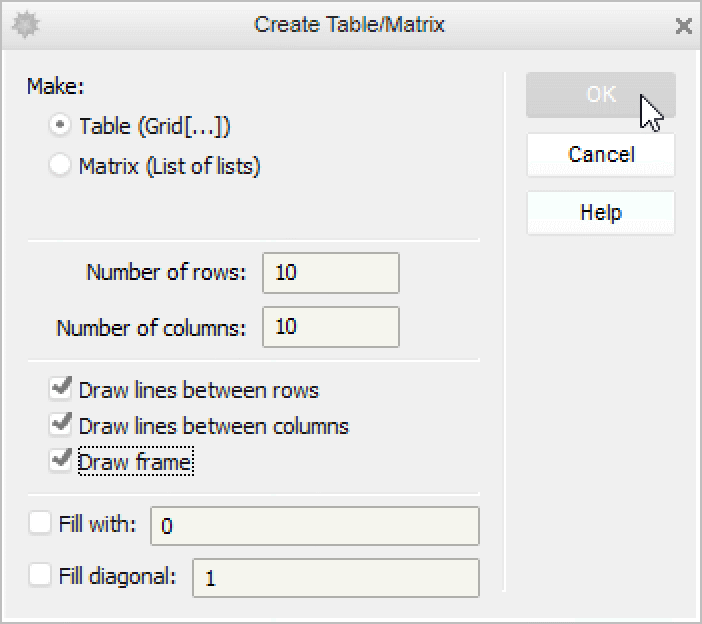
Task: Click the "Number of rows:" label
Action: point(165,272)
